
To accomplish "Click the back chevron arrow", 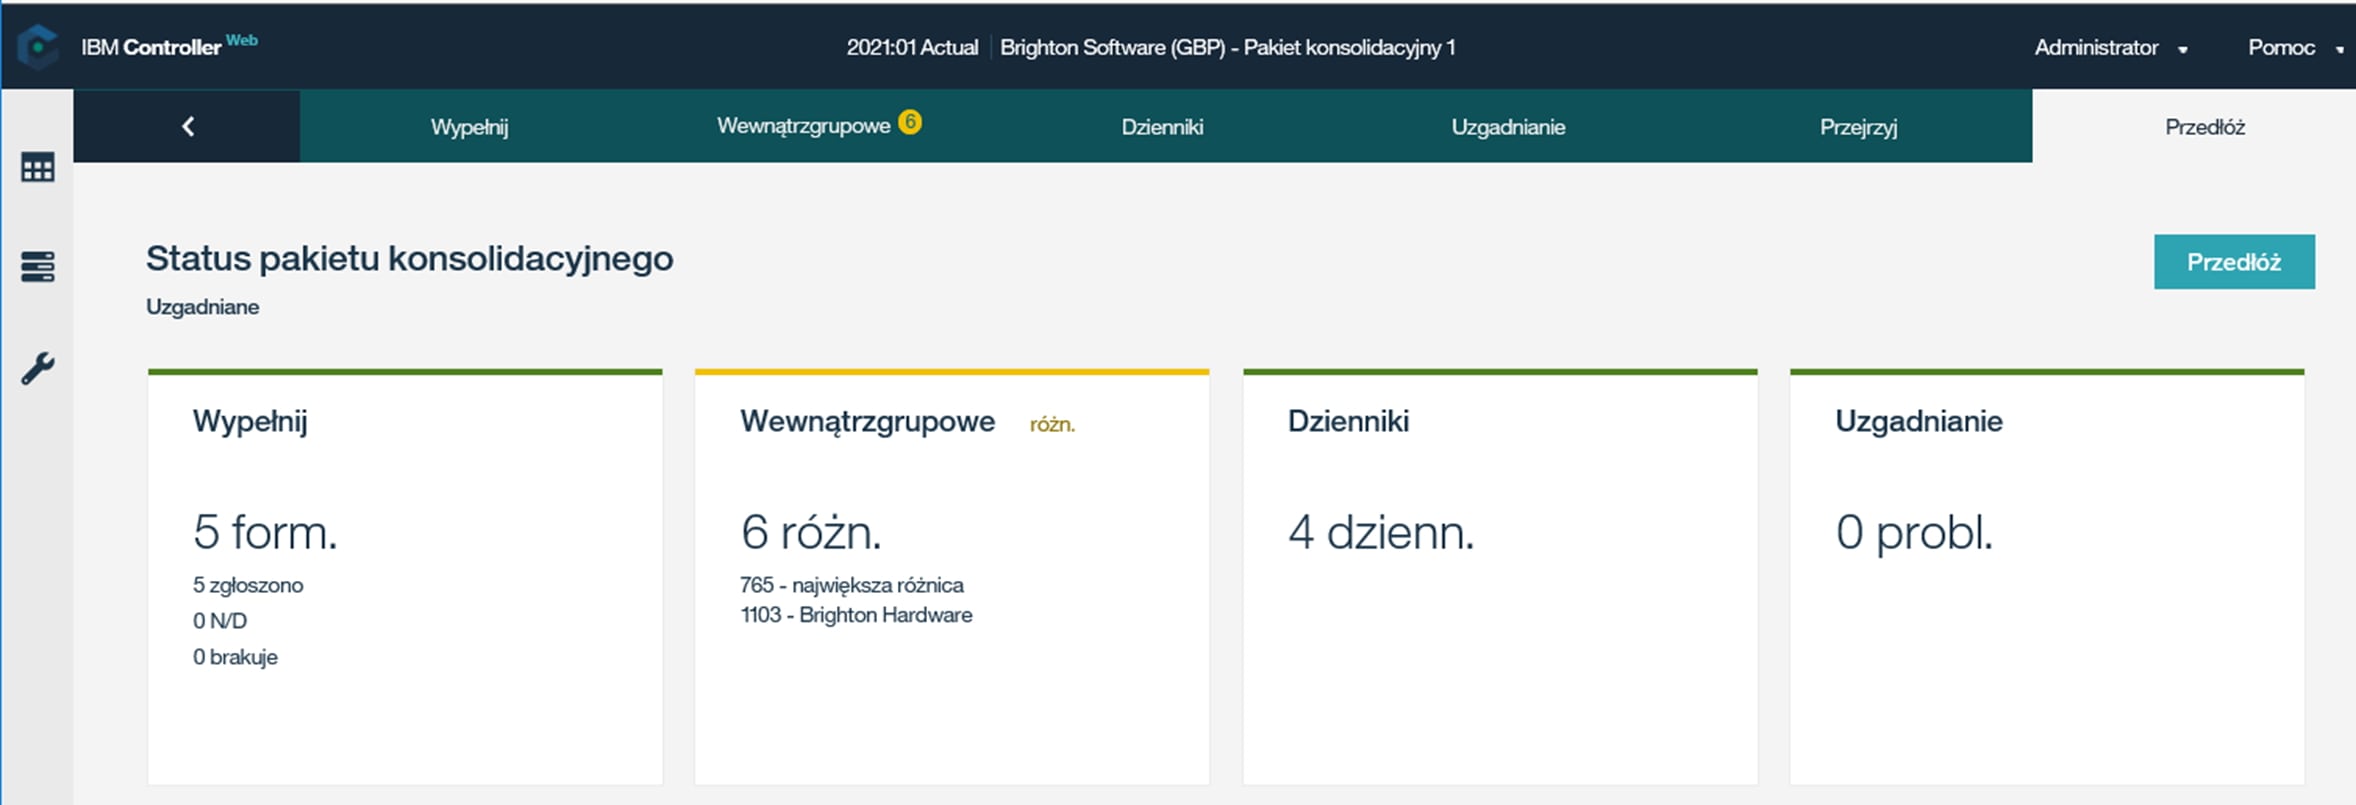I will click(x=187, y=127).
